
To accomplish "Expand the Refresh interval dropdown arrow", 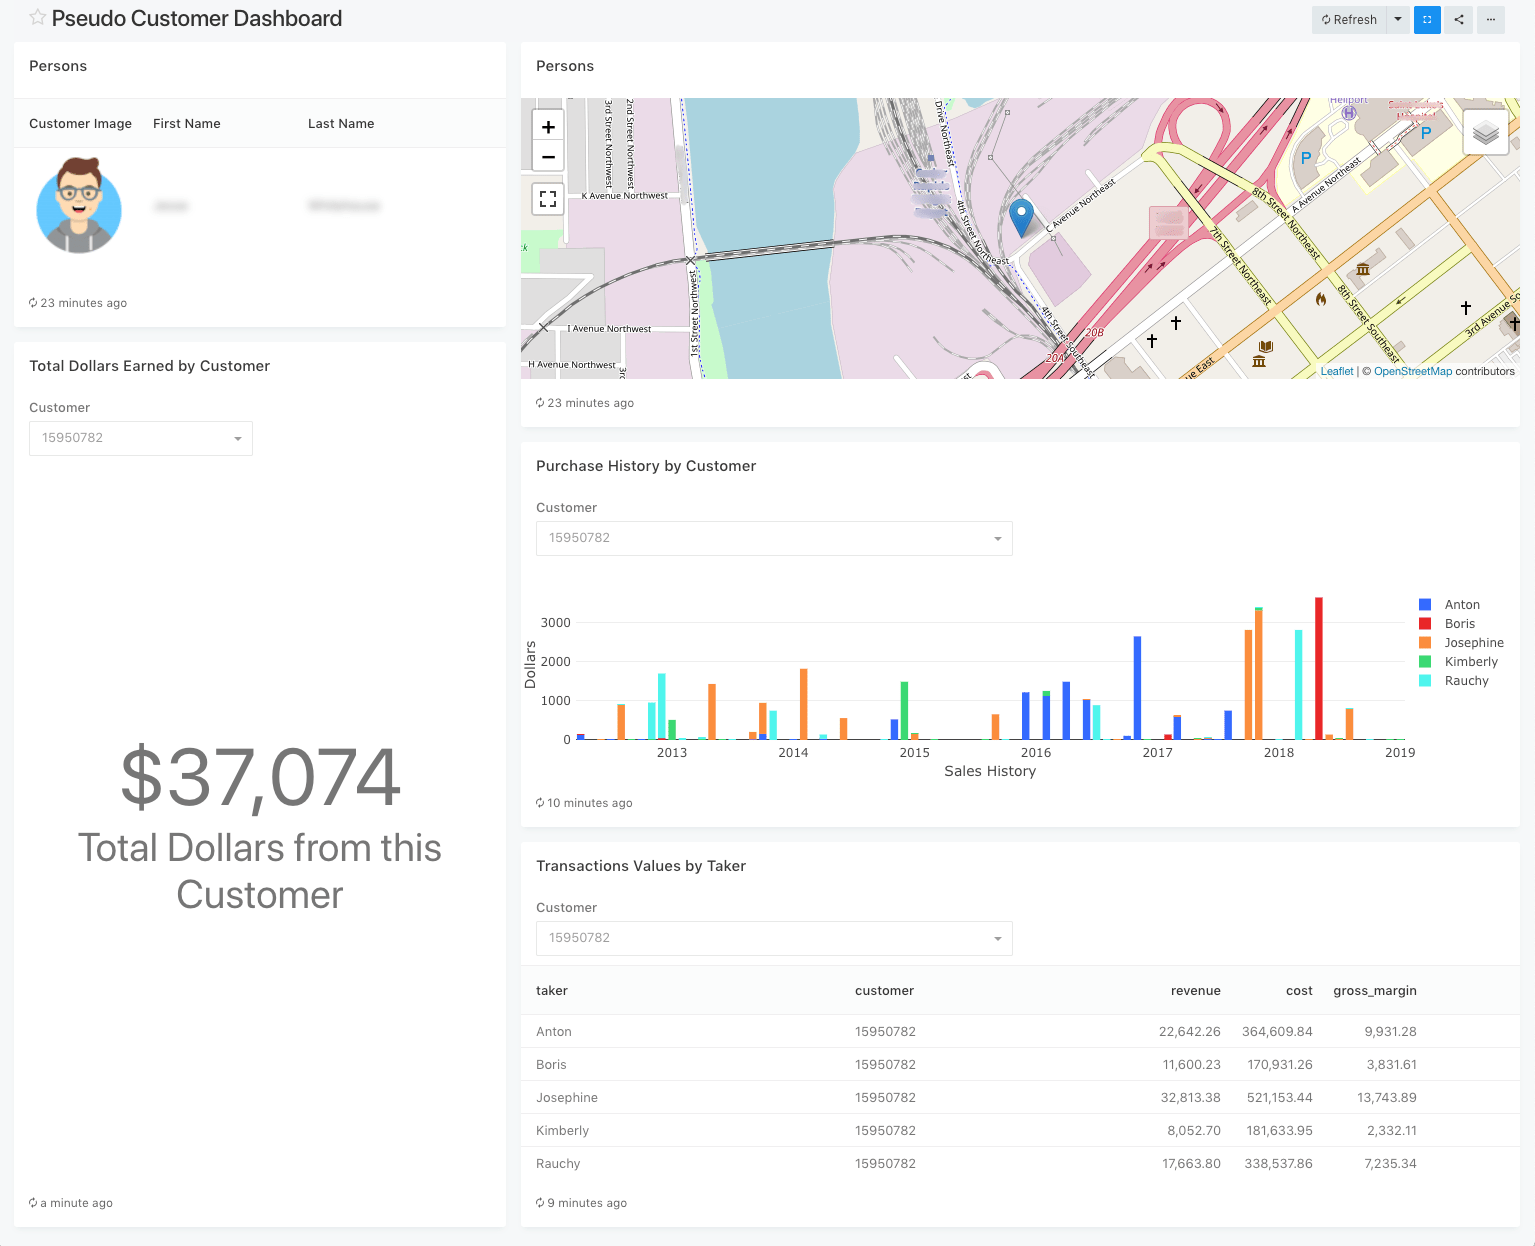I will 1398,19.
